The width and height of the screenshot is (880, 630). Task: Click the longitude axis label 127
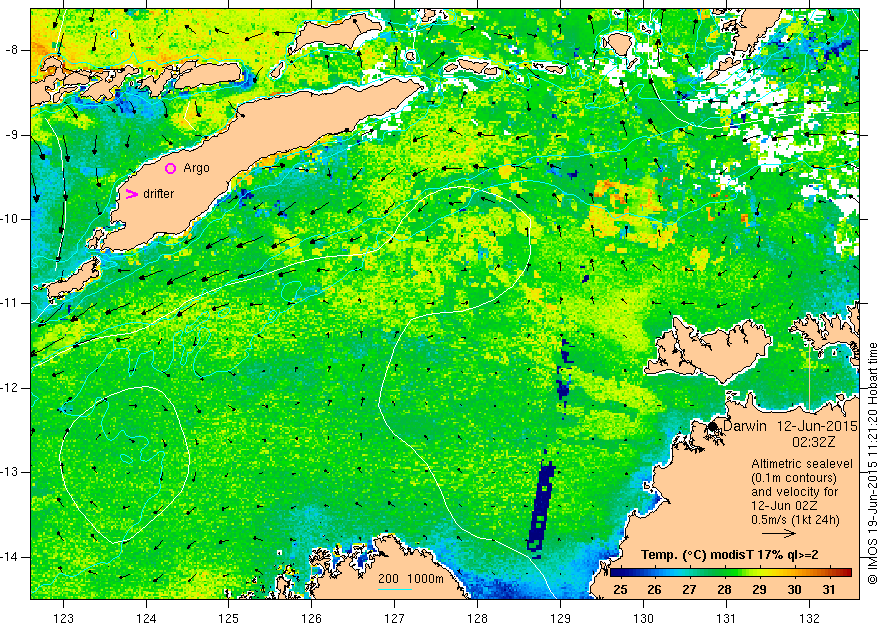coord(395,618)
